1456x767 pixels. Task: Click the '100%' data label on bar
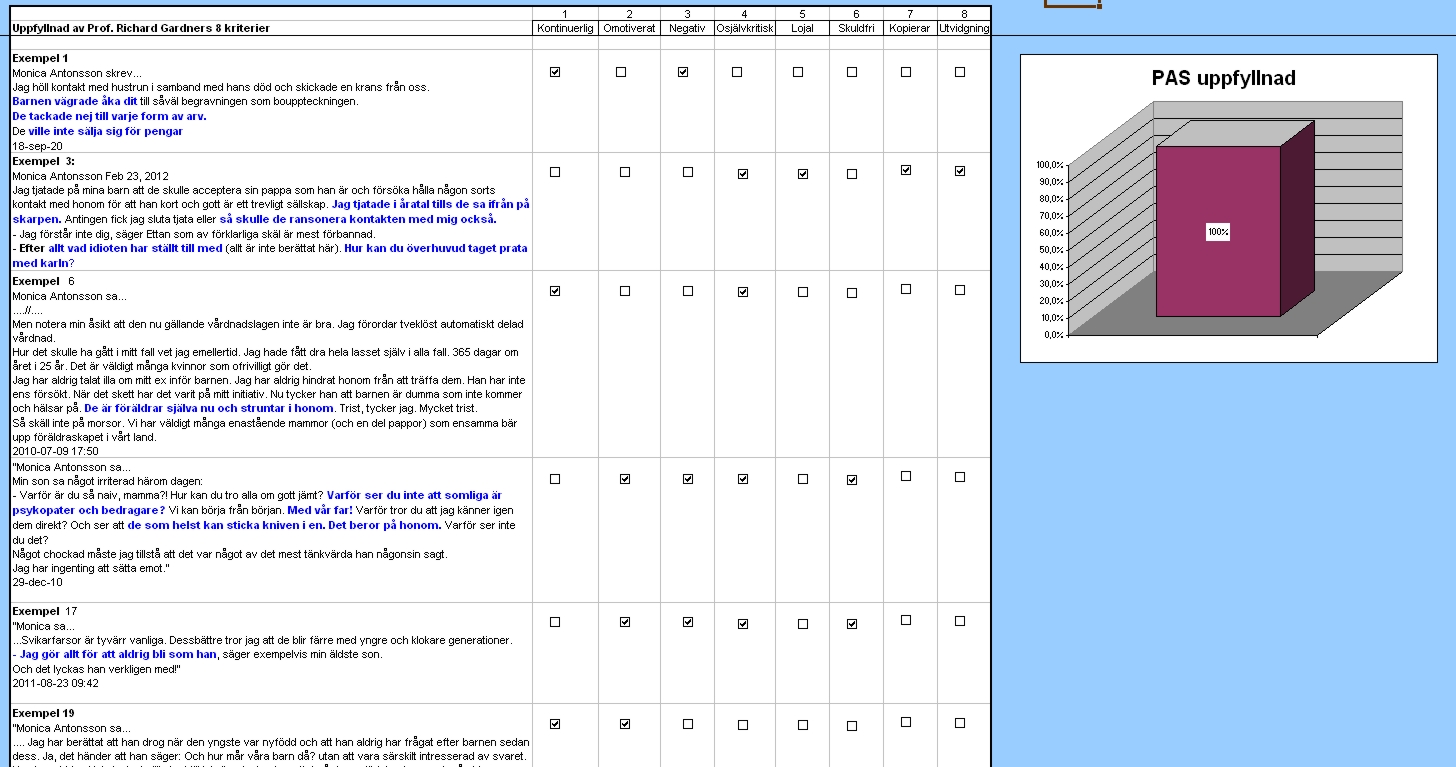1218,232
